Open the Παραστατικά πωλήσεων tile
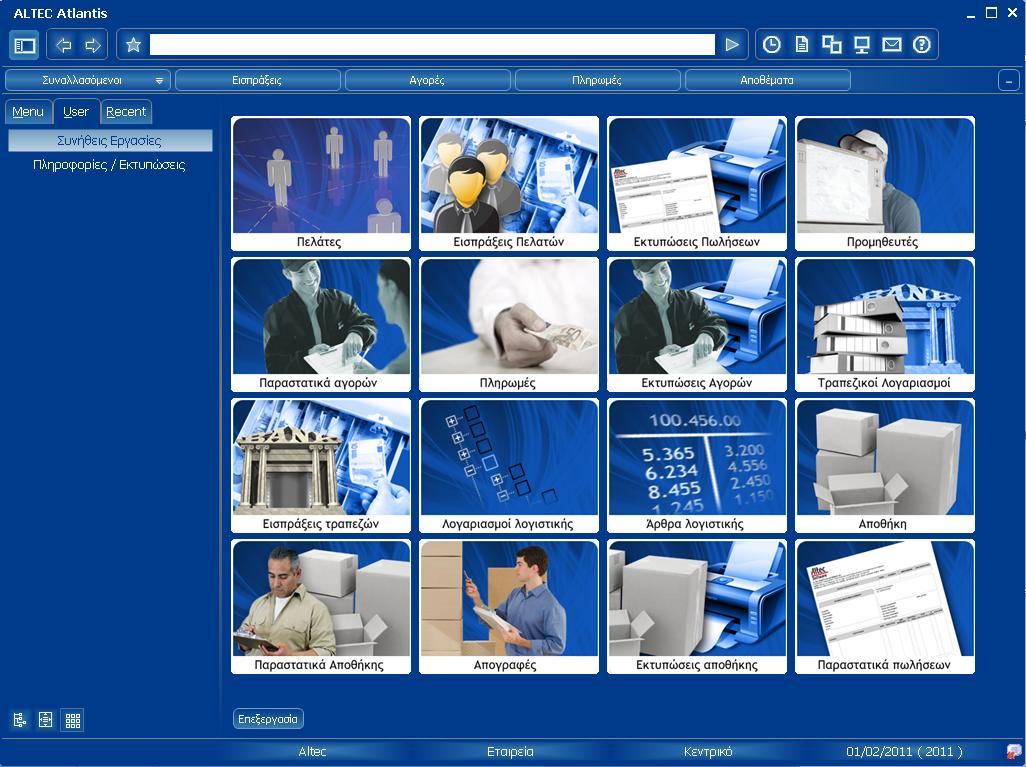 pos(885,607)
